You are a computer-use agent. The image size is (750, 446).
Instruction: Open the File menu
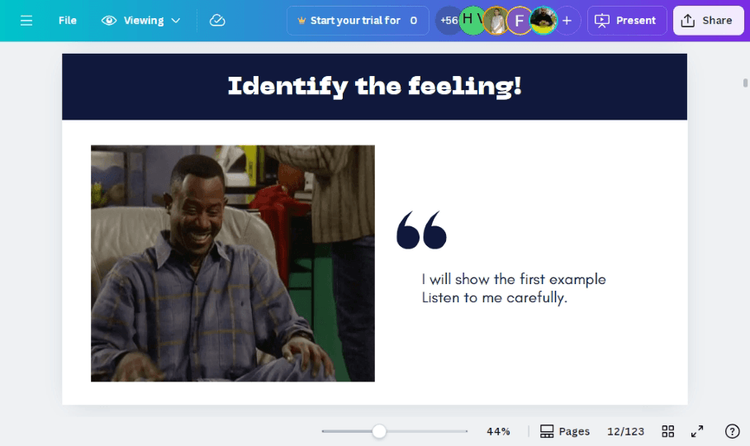tap(67, 21)
